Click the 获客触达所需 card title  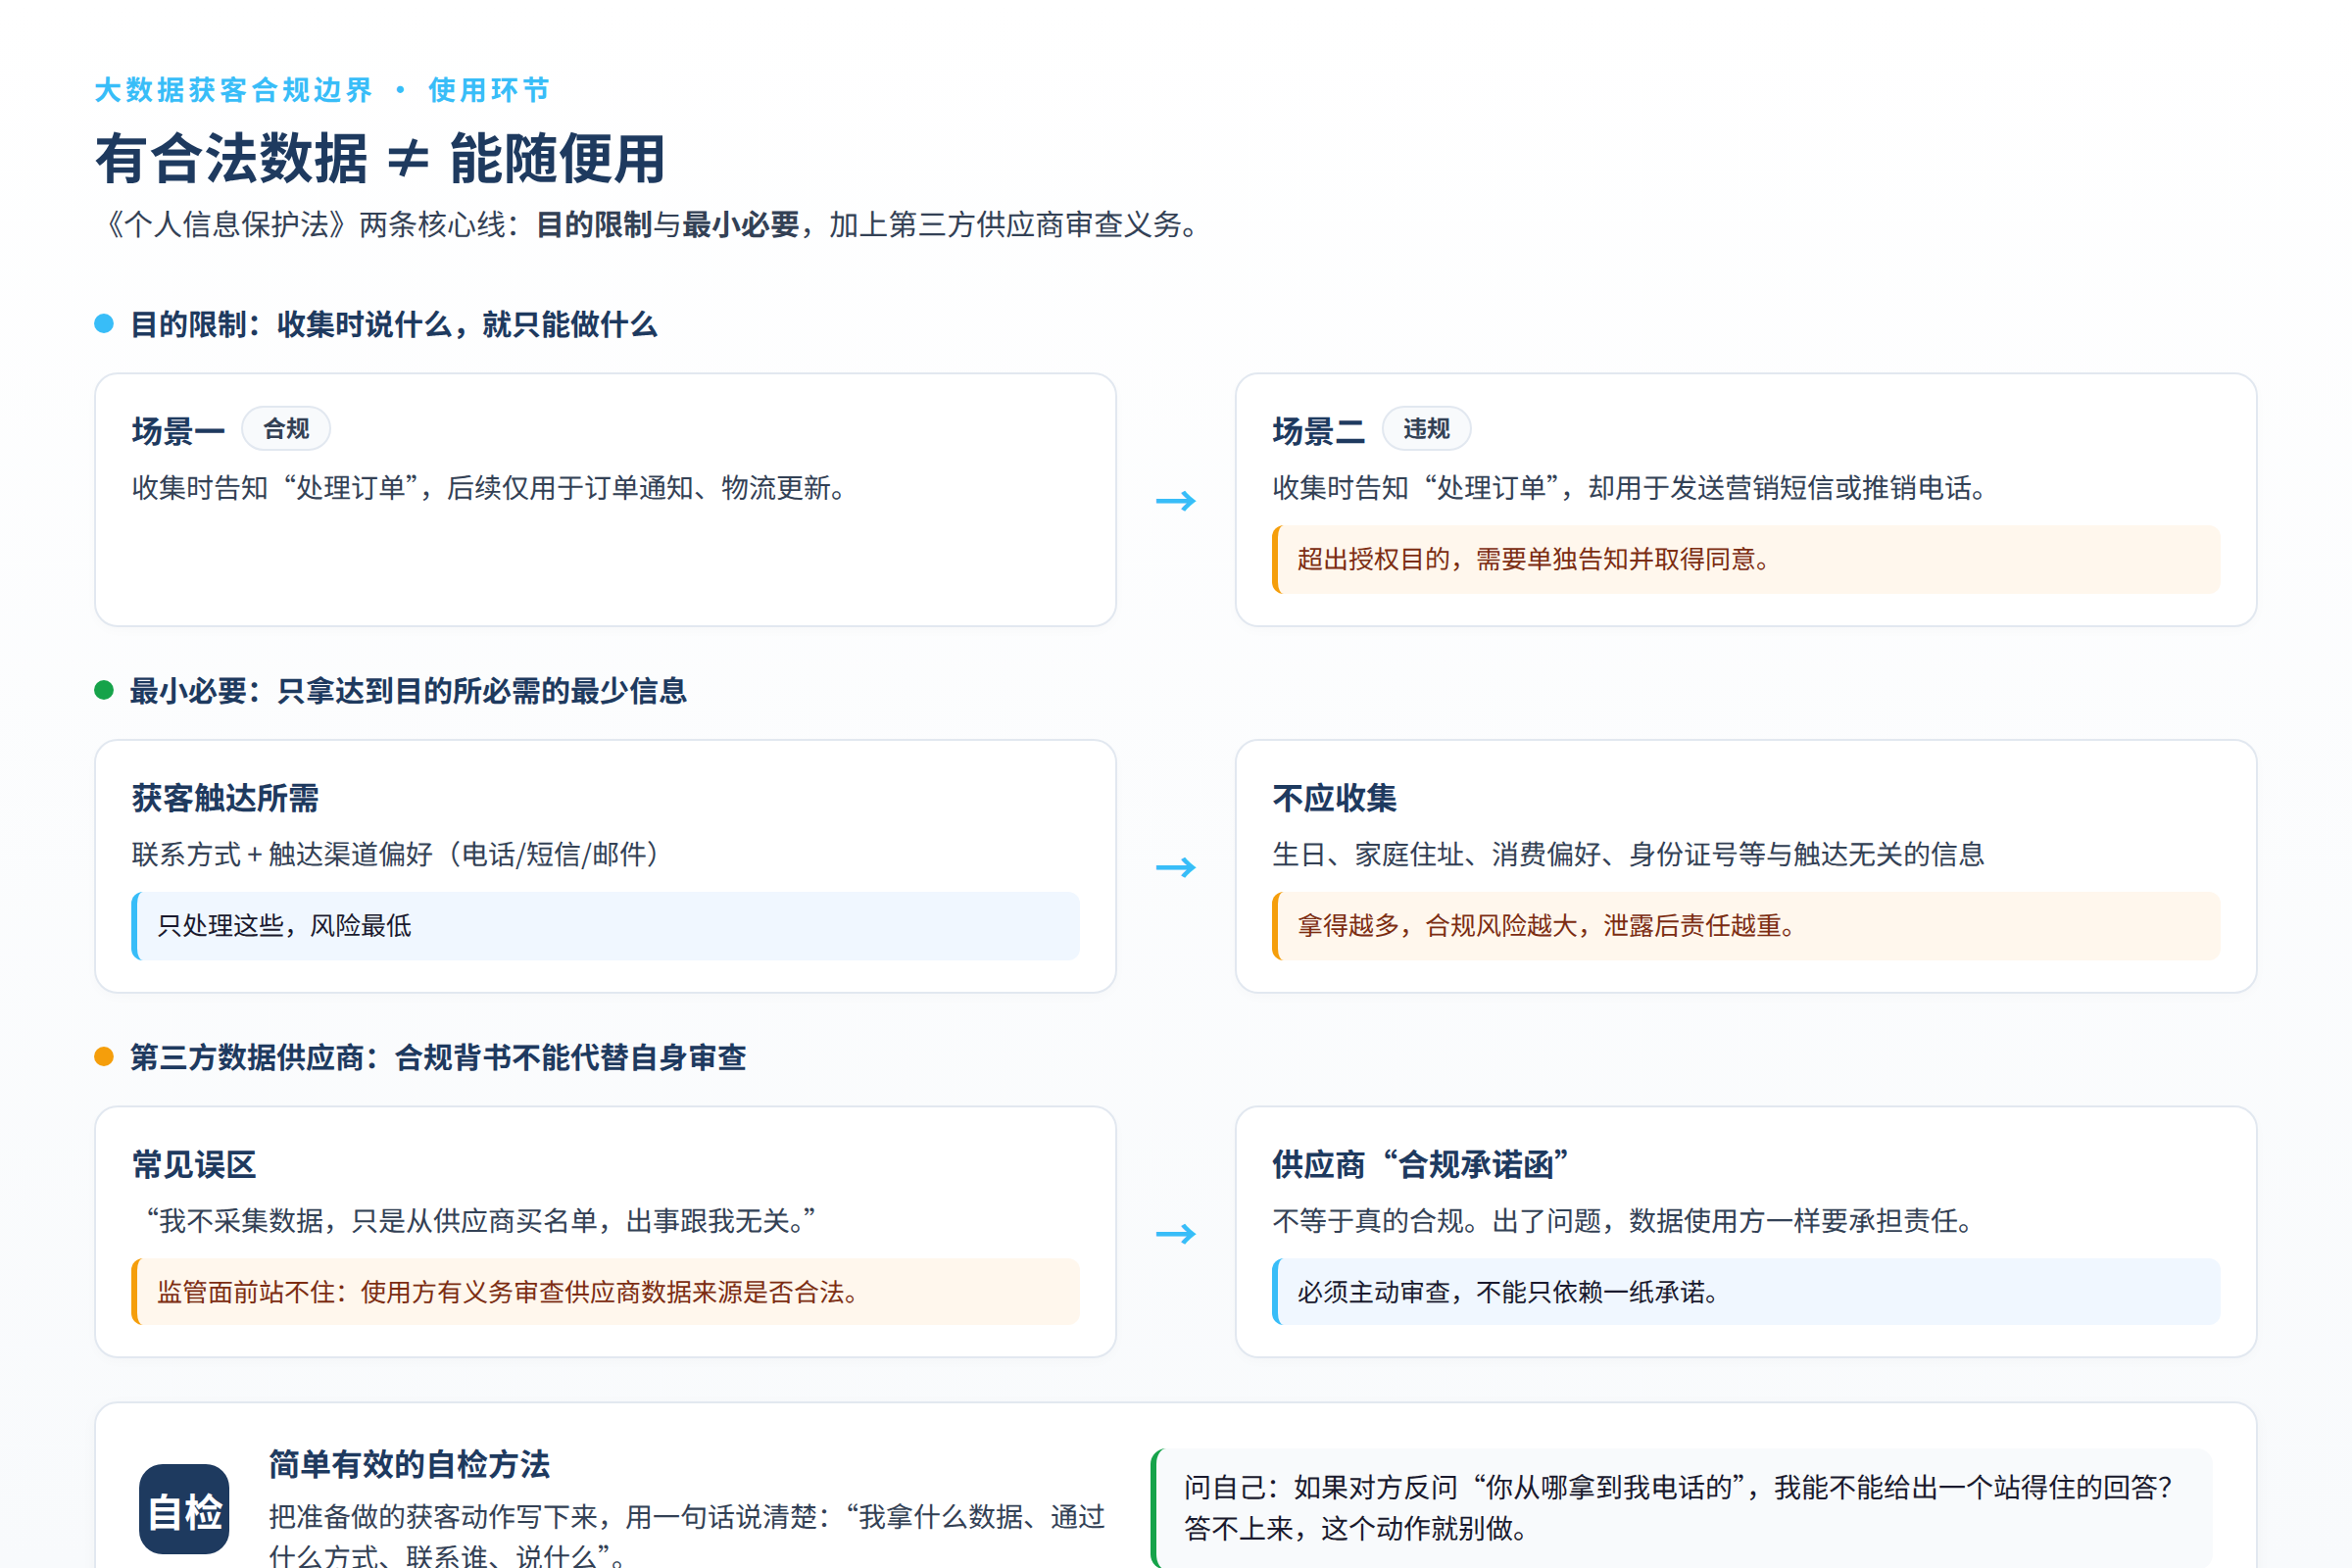(225, 798)
